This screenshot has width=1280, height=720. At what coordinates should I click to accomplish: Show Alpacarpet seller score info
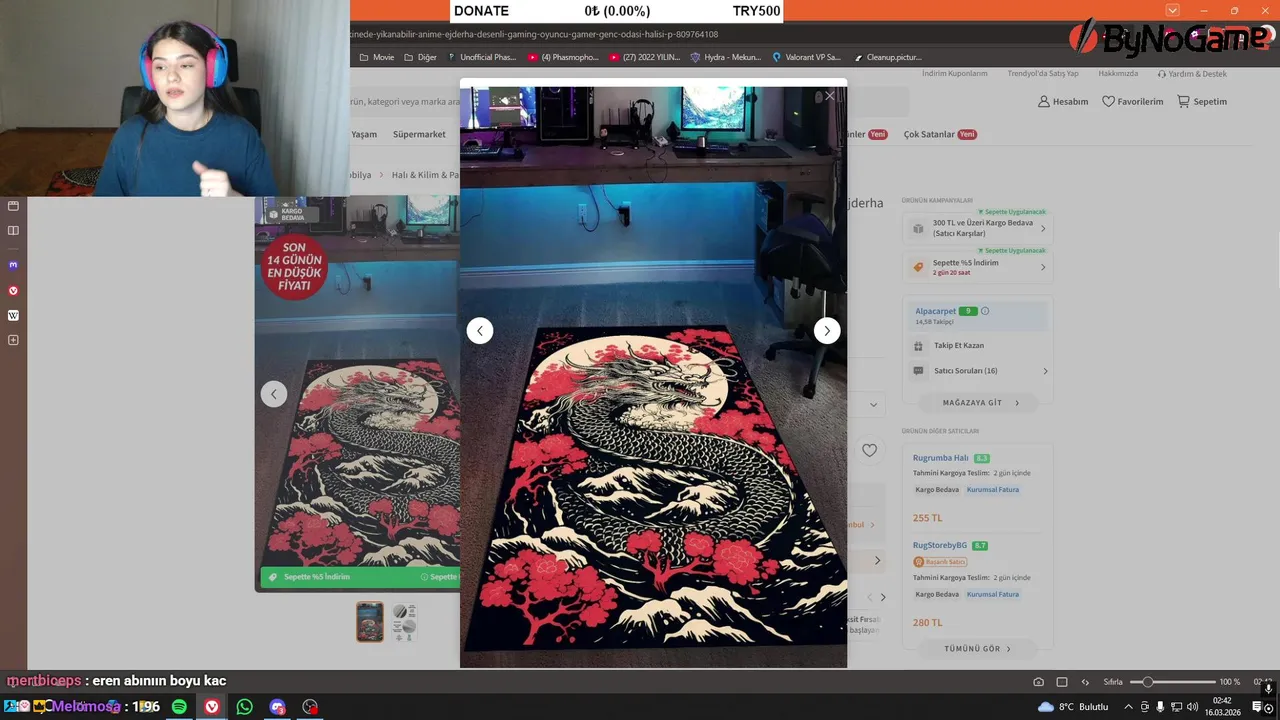[x=985, y=311]
